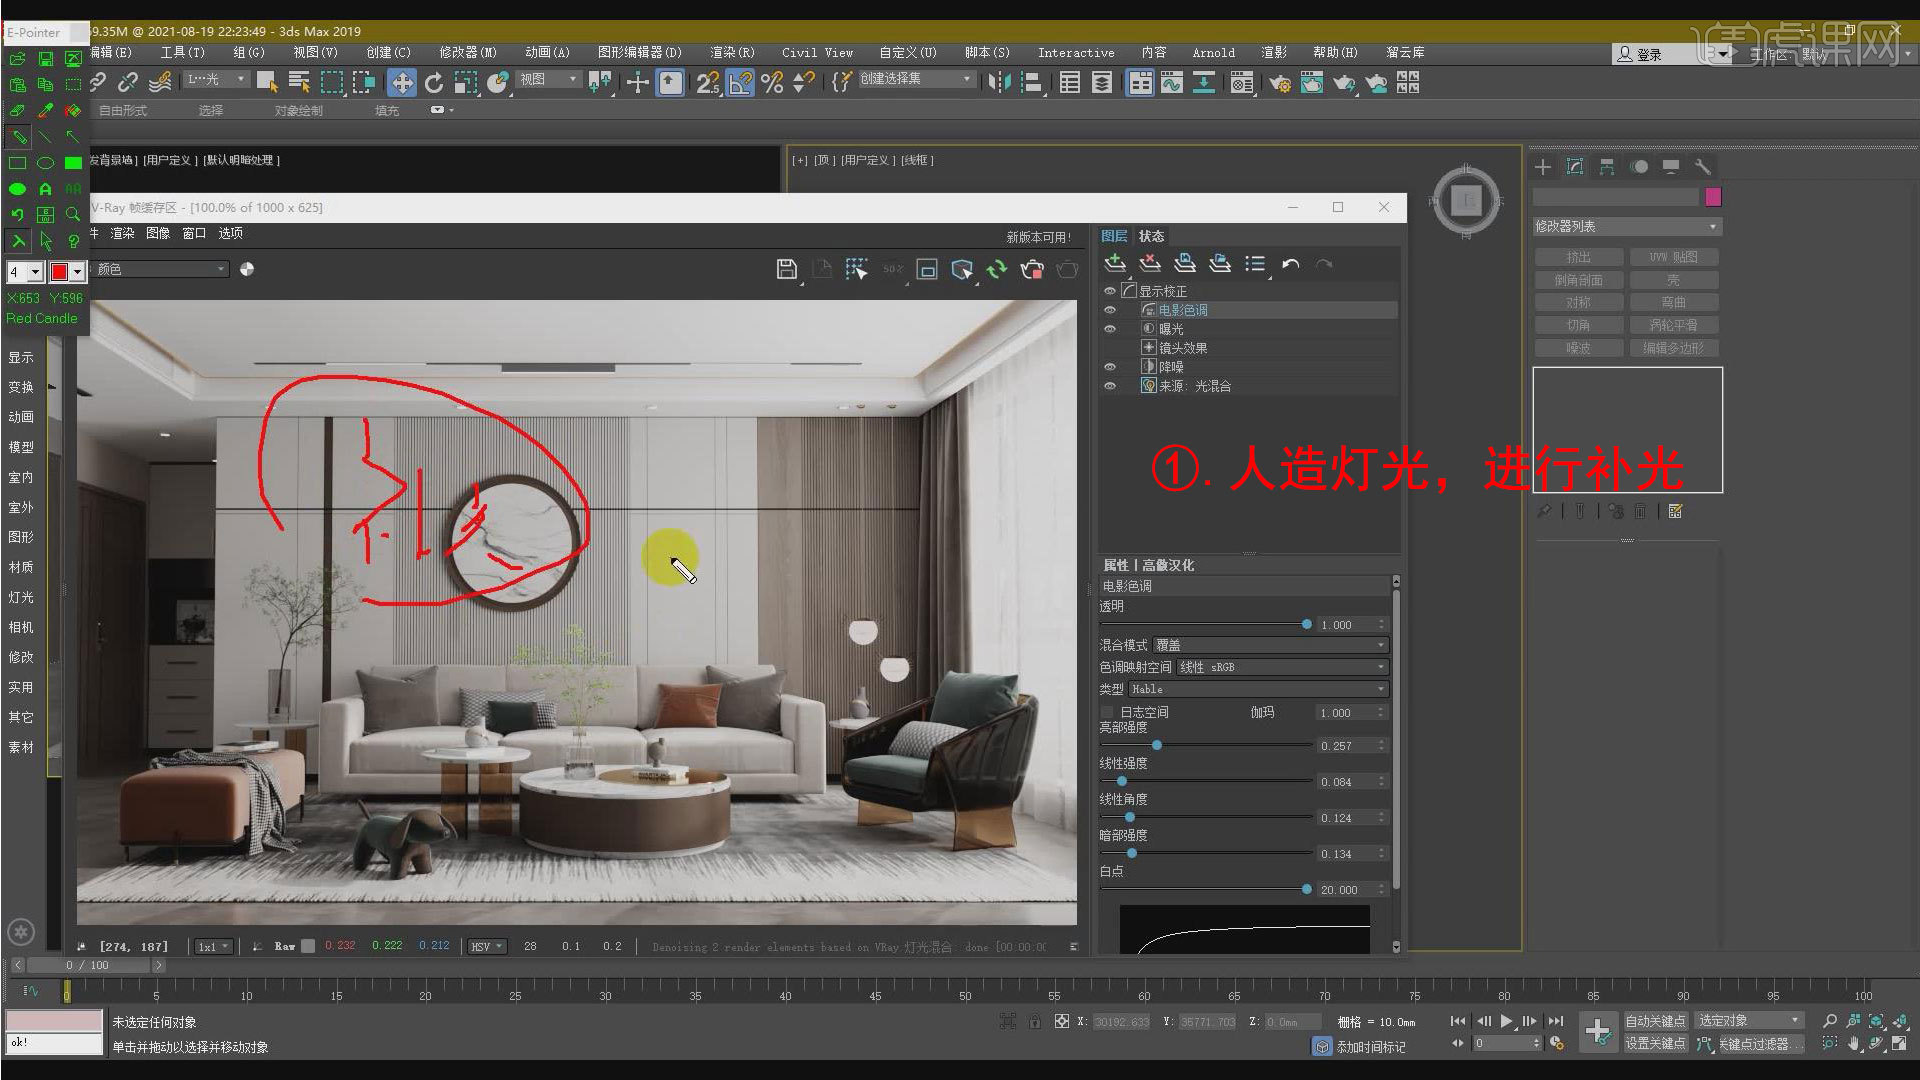Click the Undo arrow in layers panel
Viewport: 1920px width, 1080px height.
tap(1290, 264)
